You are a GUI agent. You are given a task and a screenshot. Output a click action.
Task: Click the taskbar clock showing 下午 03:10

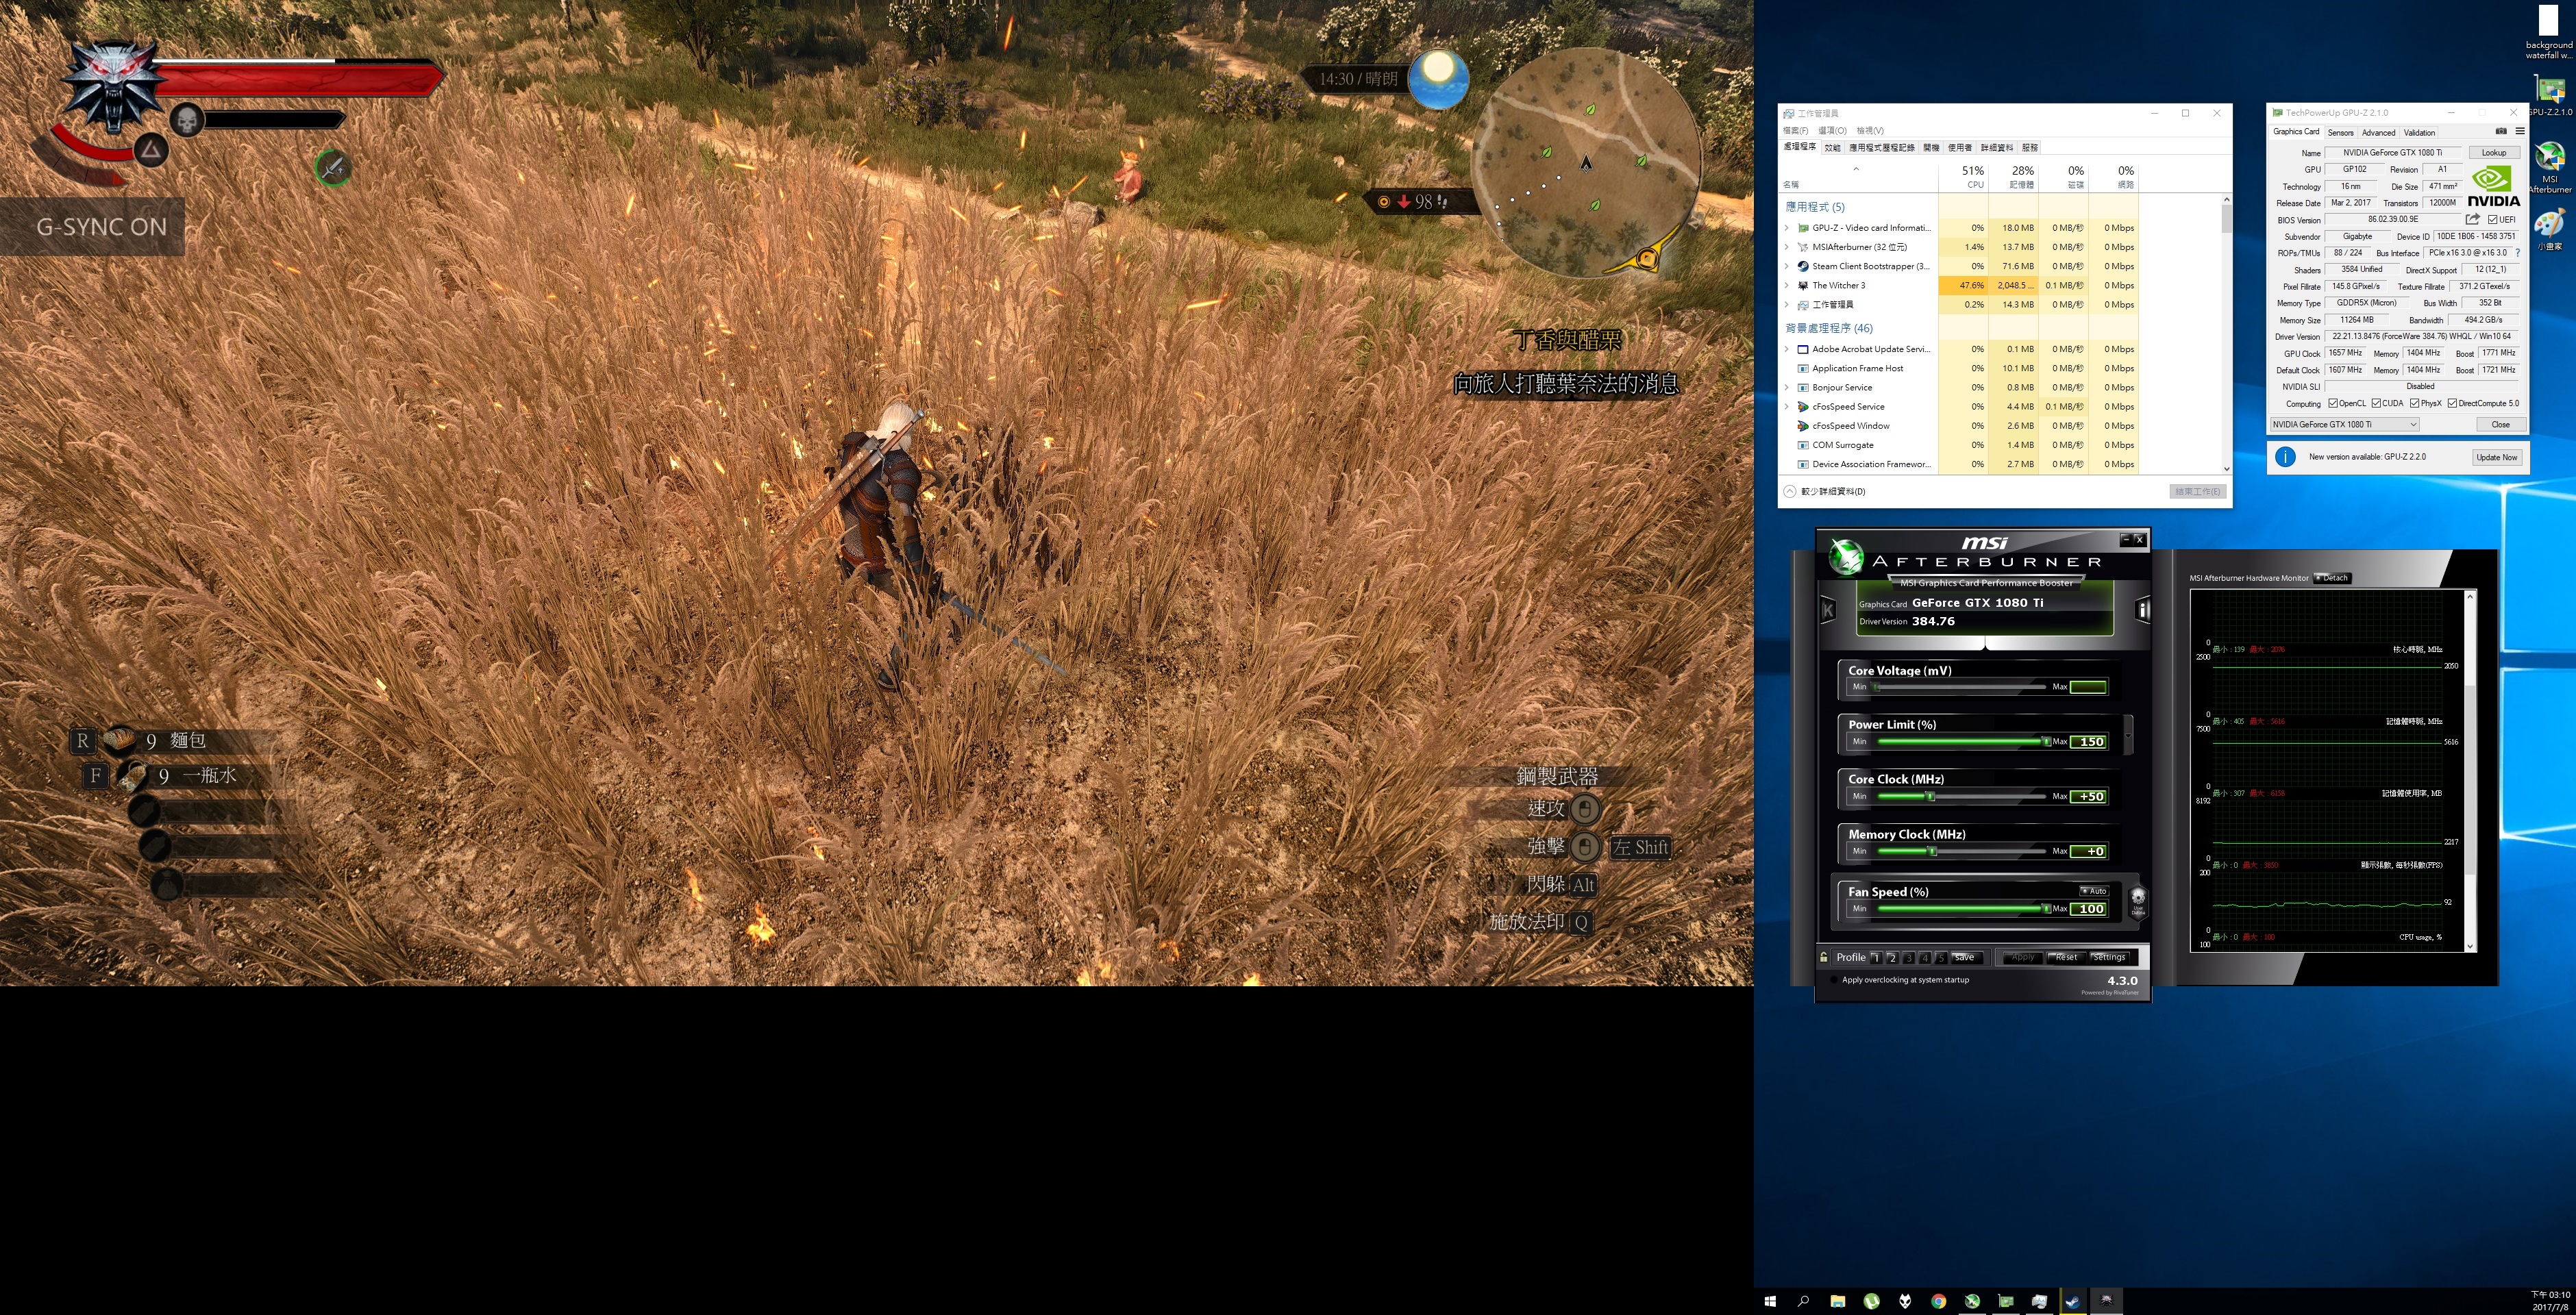coord(2550,1301)
